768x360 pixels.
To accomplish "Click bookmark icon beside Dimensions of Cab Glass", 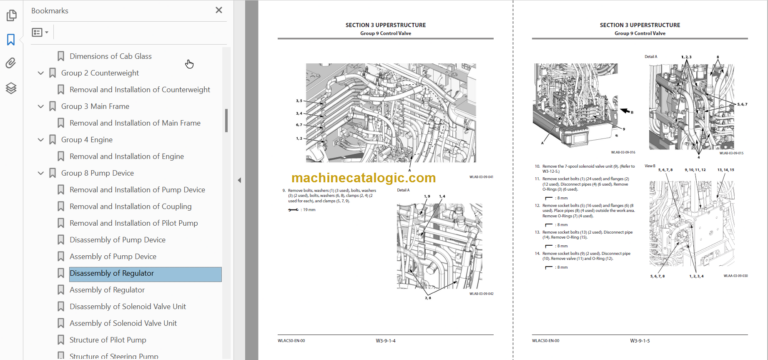I will pyautogui.click(x=61, y=56).
